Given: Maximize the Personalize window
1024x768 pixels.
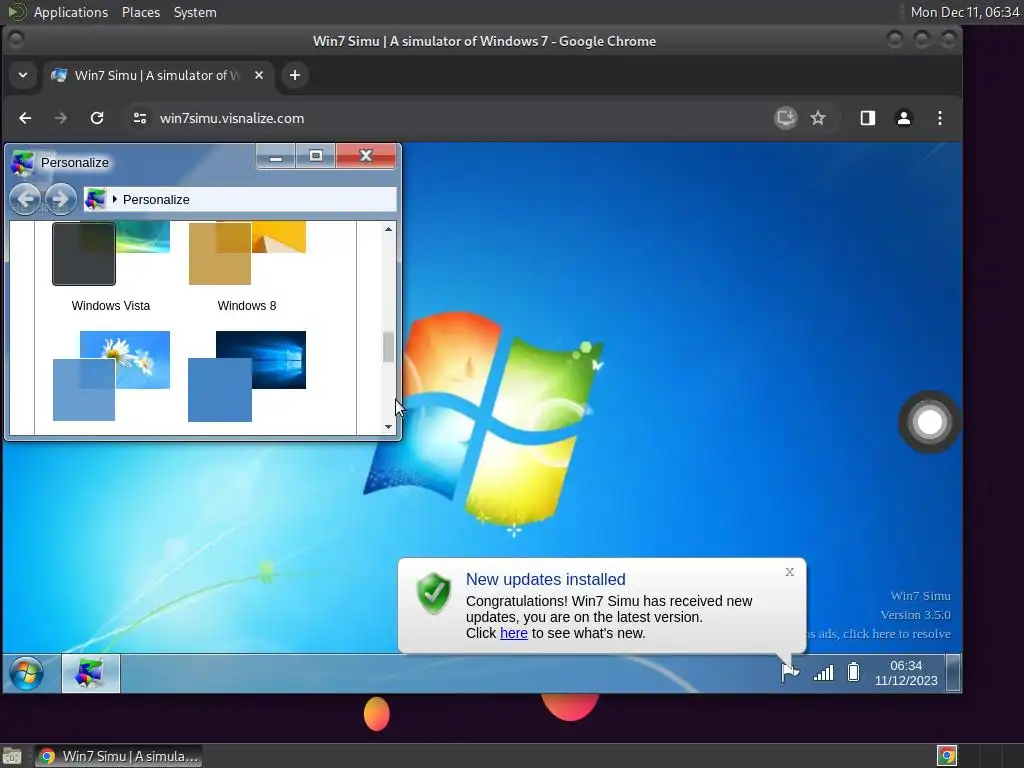Looking at the screenshot, I should [315, 157].
